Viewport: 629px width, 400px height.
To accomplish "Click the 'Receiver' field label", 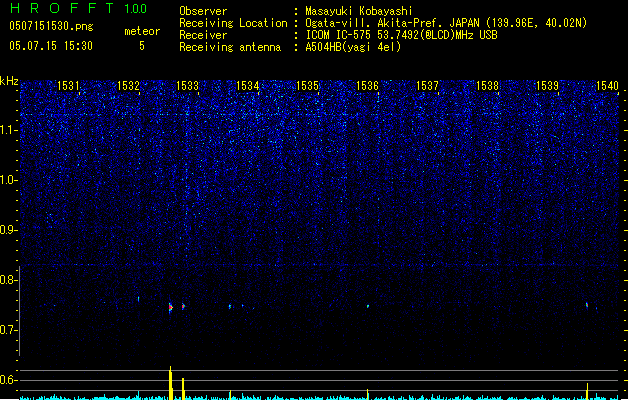I will tap(203, 35).
